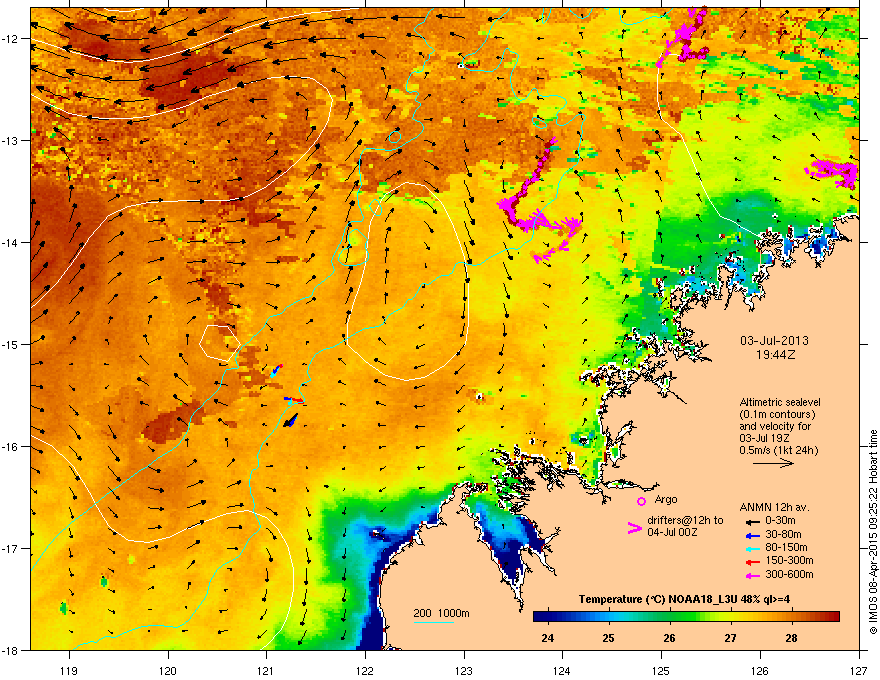The image size is (880, 680).
Task: Click the dark blue end of temperature colorbar
Action: pos(540,617)
